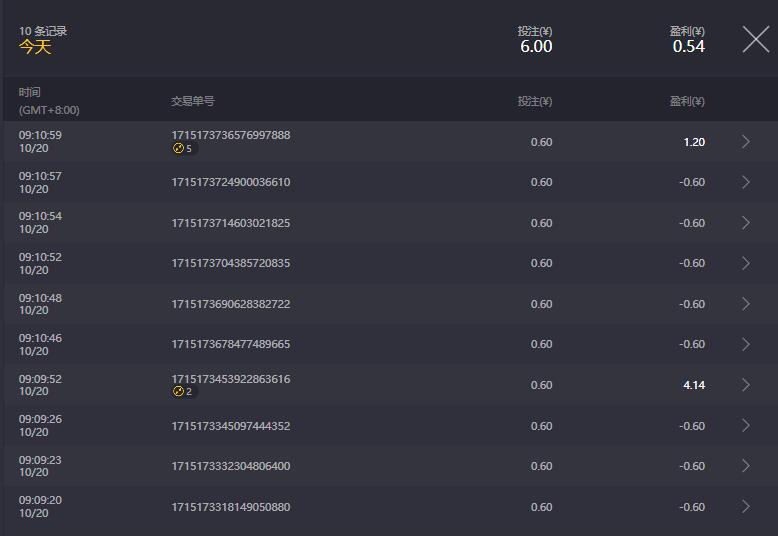Expand details arrow for 09:09:26 record
Image resolution: width=778 pixels, height=536 pixels.
(746, 425)
